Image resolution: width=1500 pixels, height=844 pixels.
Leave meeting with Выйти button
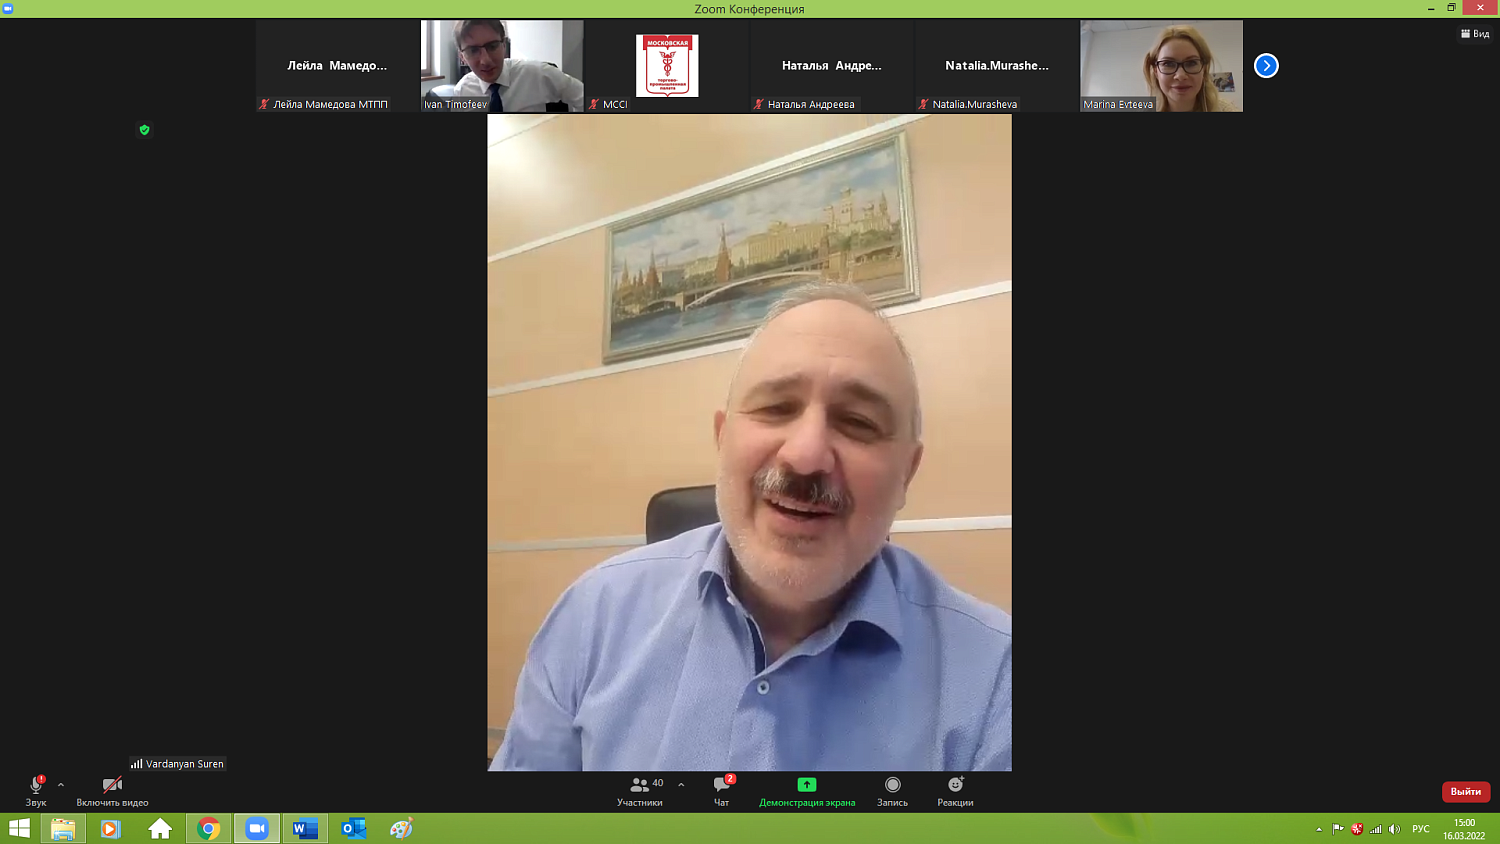tap(1465, 791)
